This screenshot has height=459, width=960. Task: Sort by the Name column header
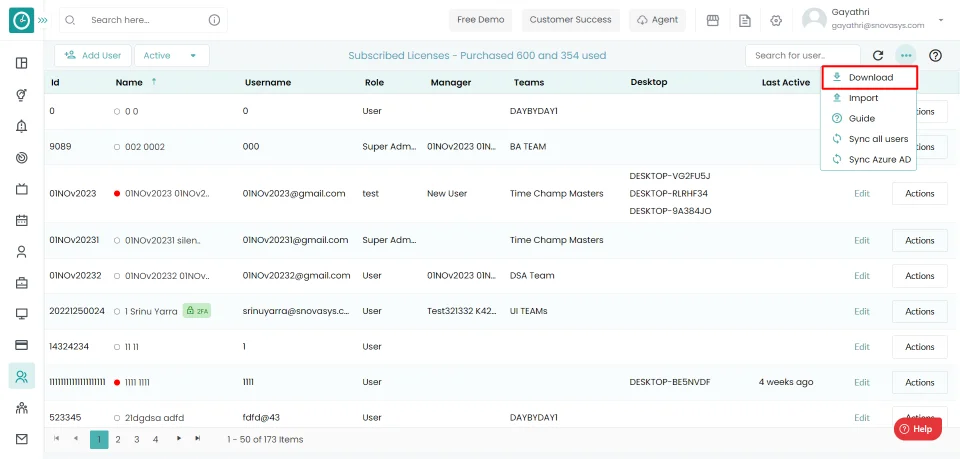coord(129,82)
